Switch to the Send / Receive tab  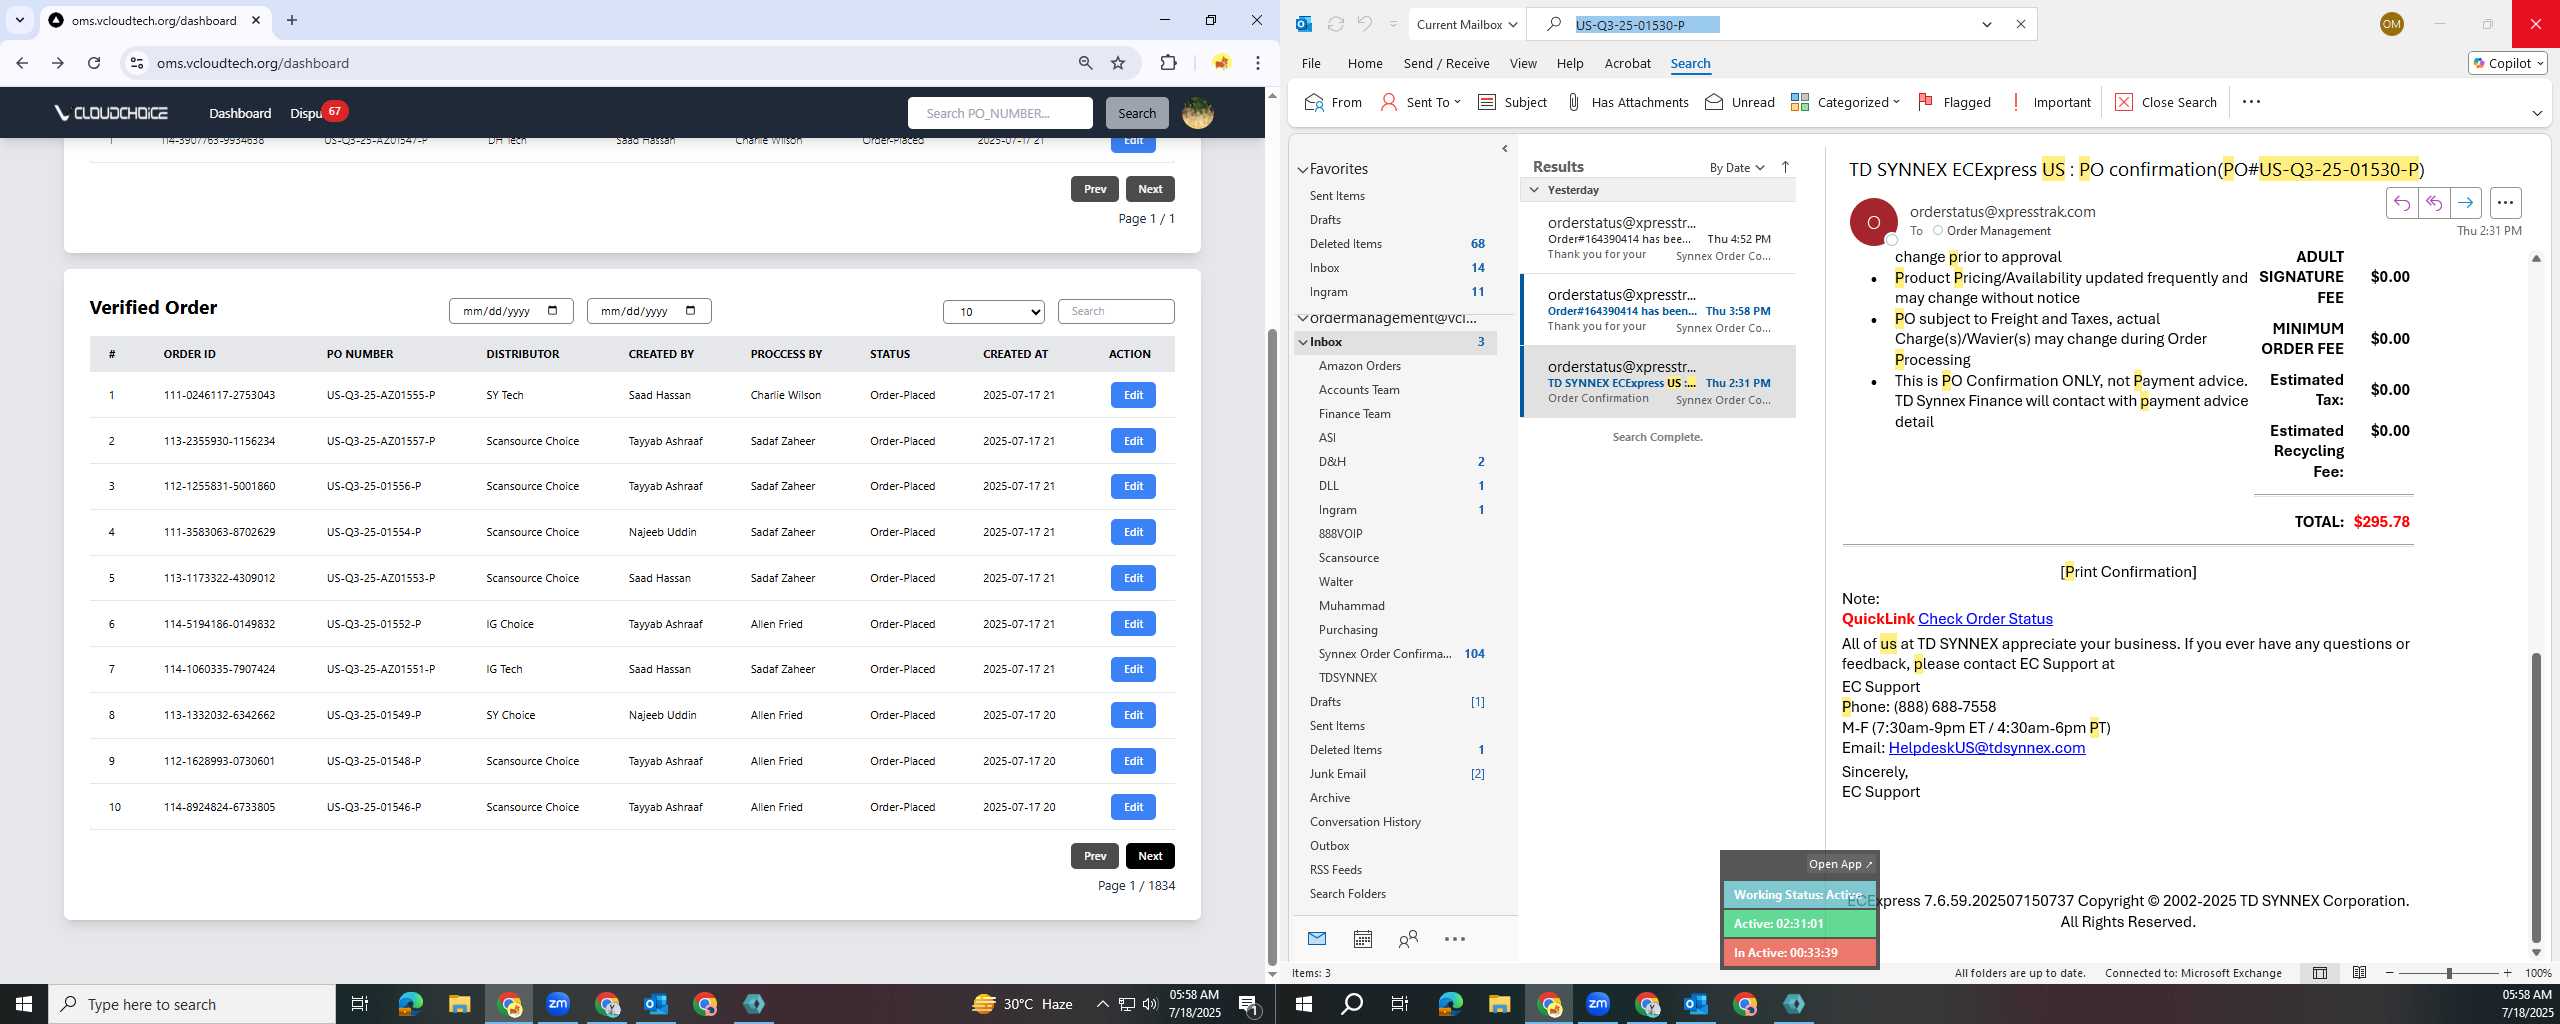pos(1446,63)
